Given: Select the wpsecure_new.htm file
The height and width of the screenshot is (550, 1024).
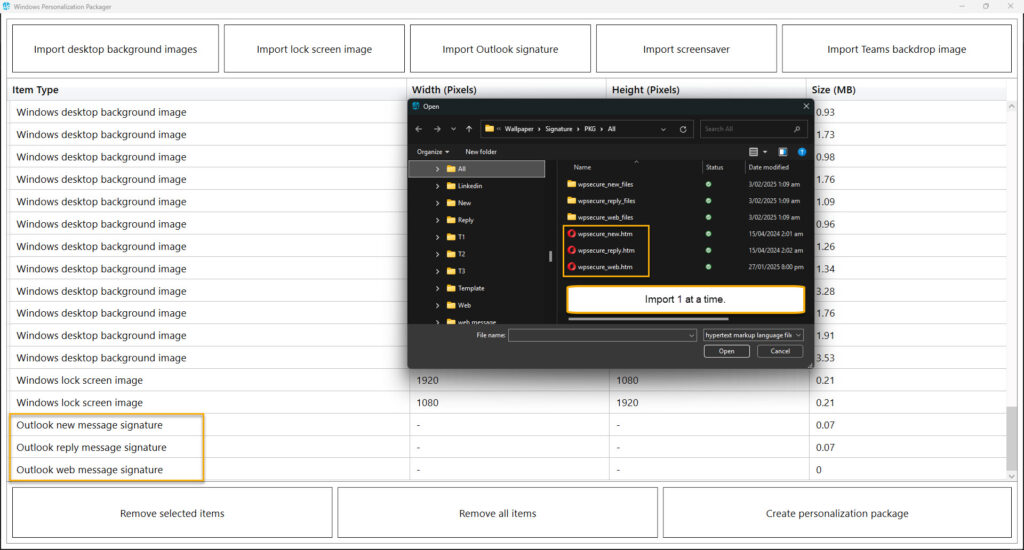Looking at the screenshot, I should pos(600,234).
